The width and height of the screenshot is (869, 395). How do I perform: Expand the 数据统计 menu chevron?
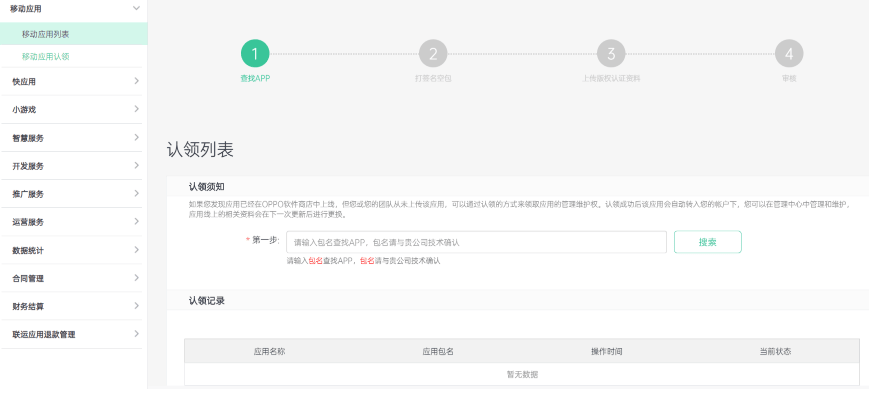[x=136, y=250]
